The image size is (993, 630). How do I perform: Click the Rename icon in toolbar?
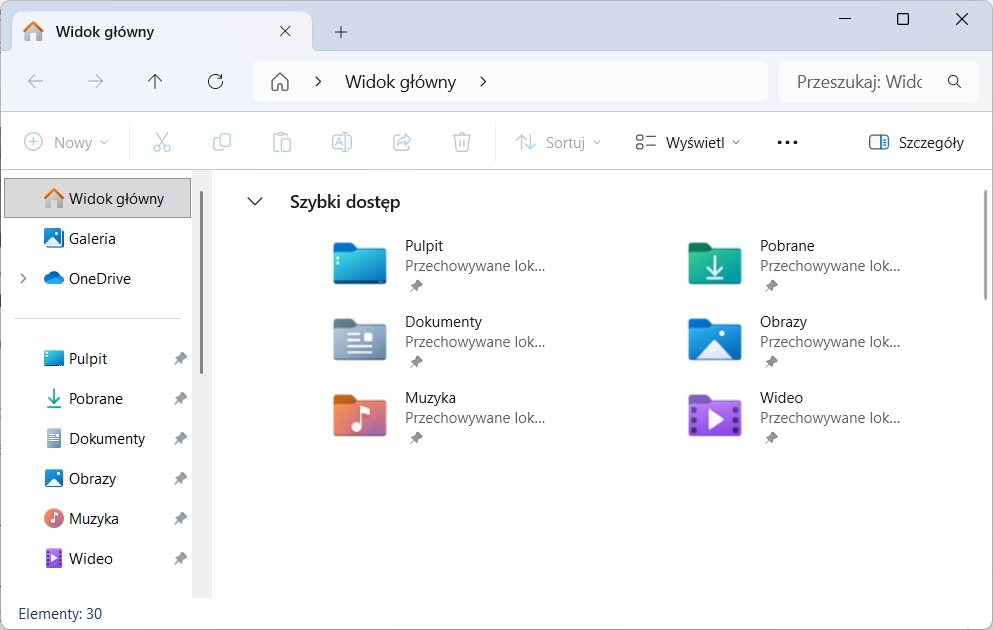click(x=342, y=142)
